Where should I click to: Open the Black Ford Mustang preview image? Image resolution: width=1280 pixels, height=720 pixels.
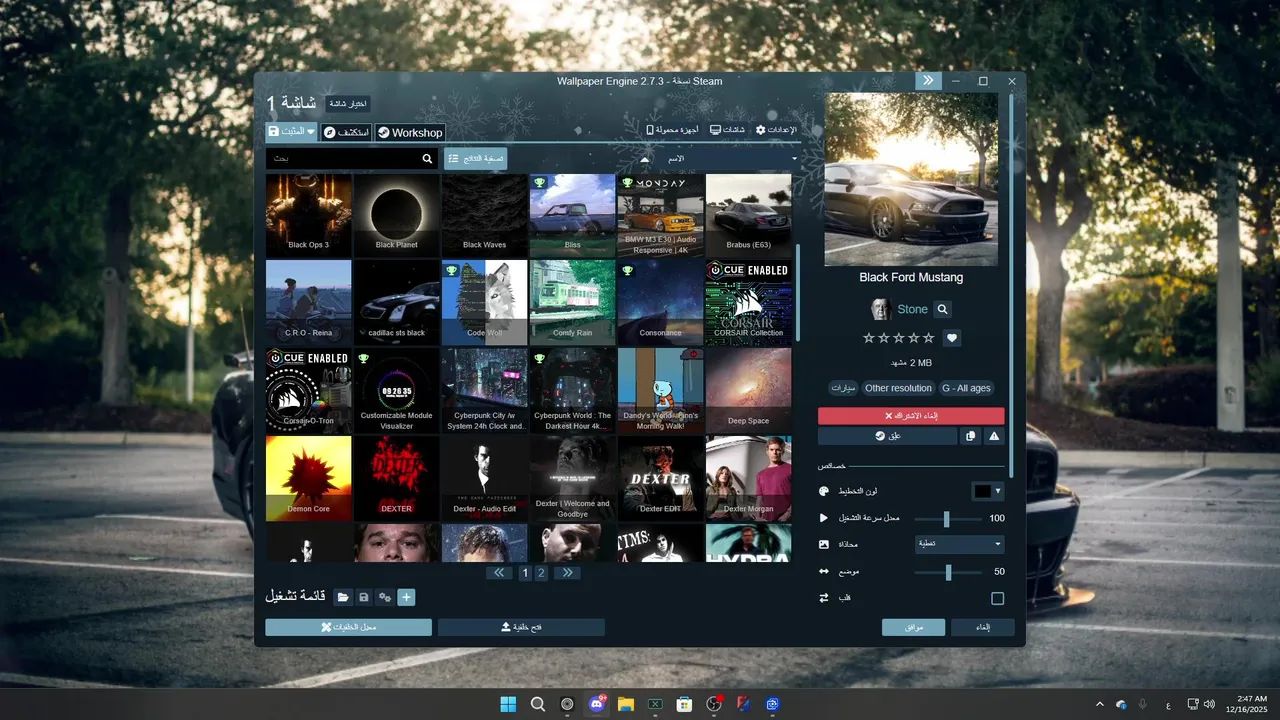tap(911, 179)
